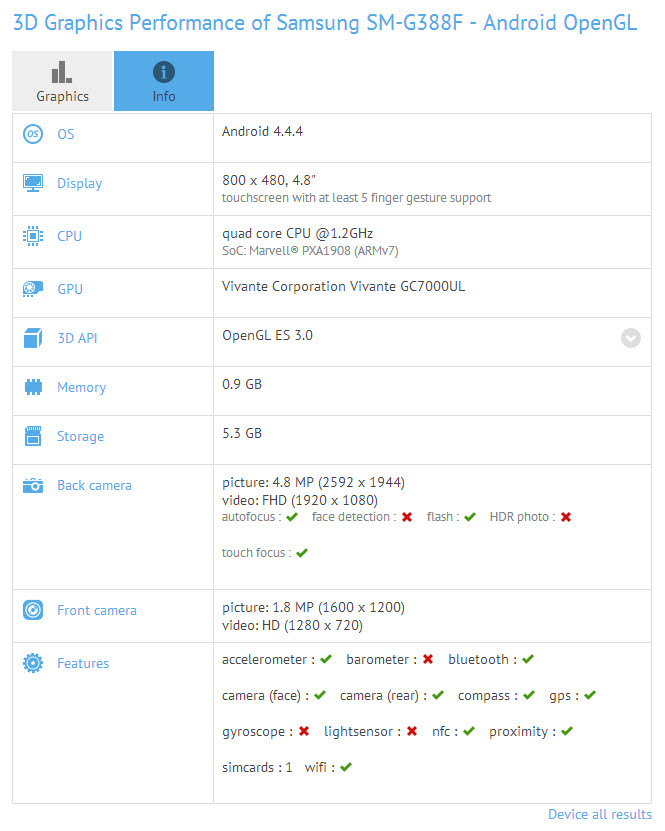Viewport: 665px width, 831px height.
Task: Open the Device all results link
Action: [599, 814]
